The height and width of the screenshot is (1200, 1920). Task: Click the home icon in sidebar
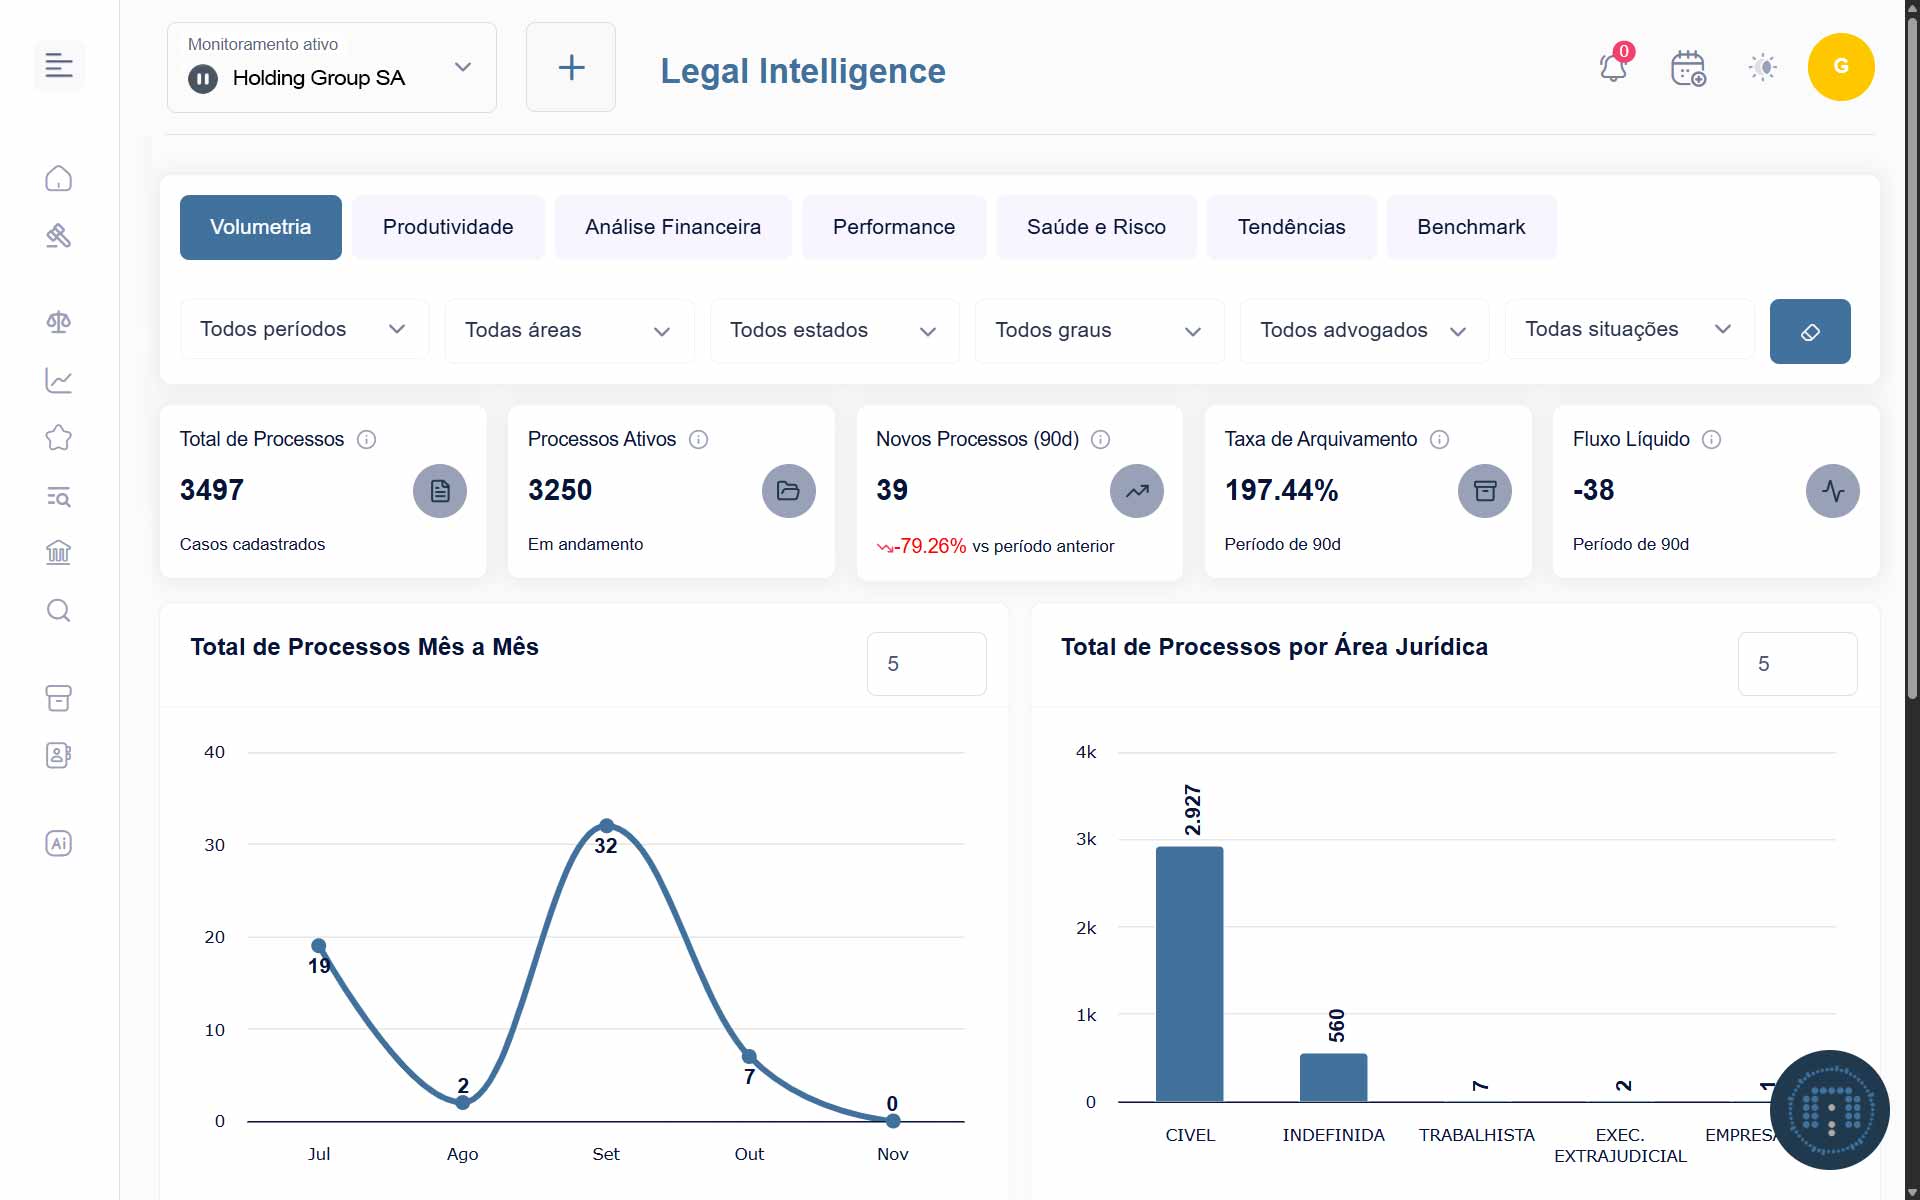[x=59, y=179]
